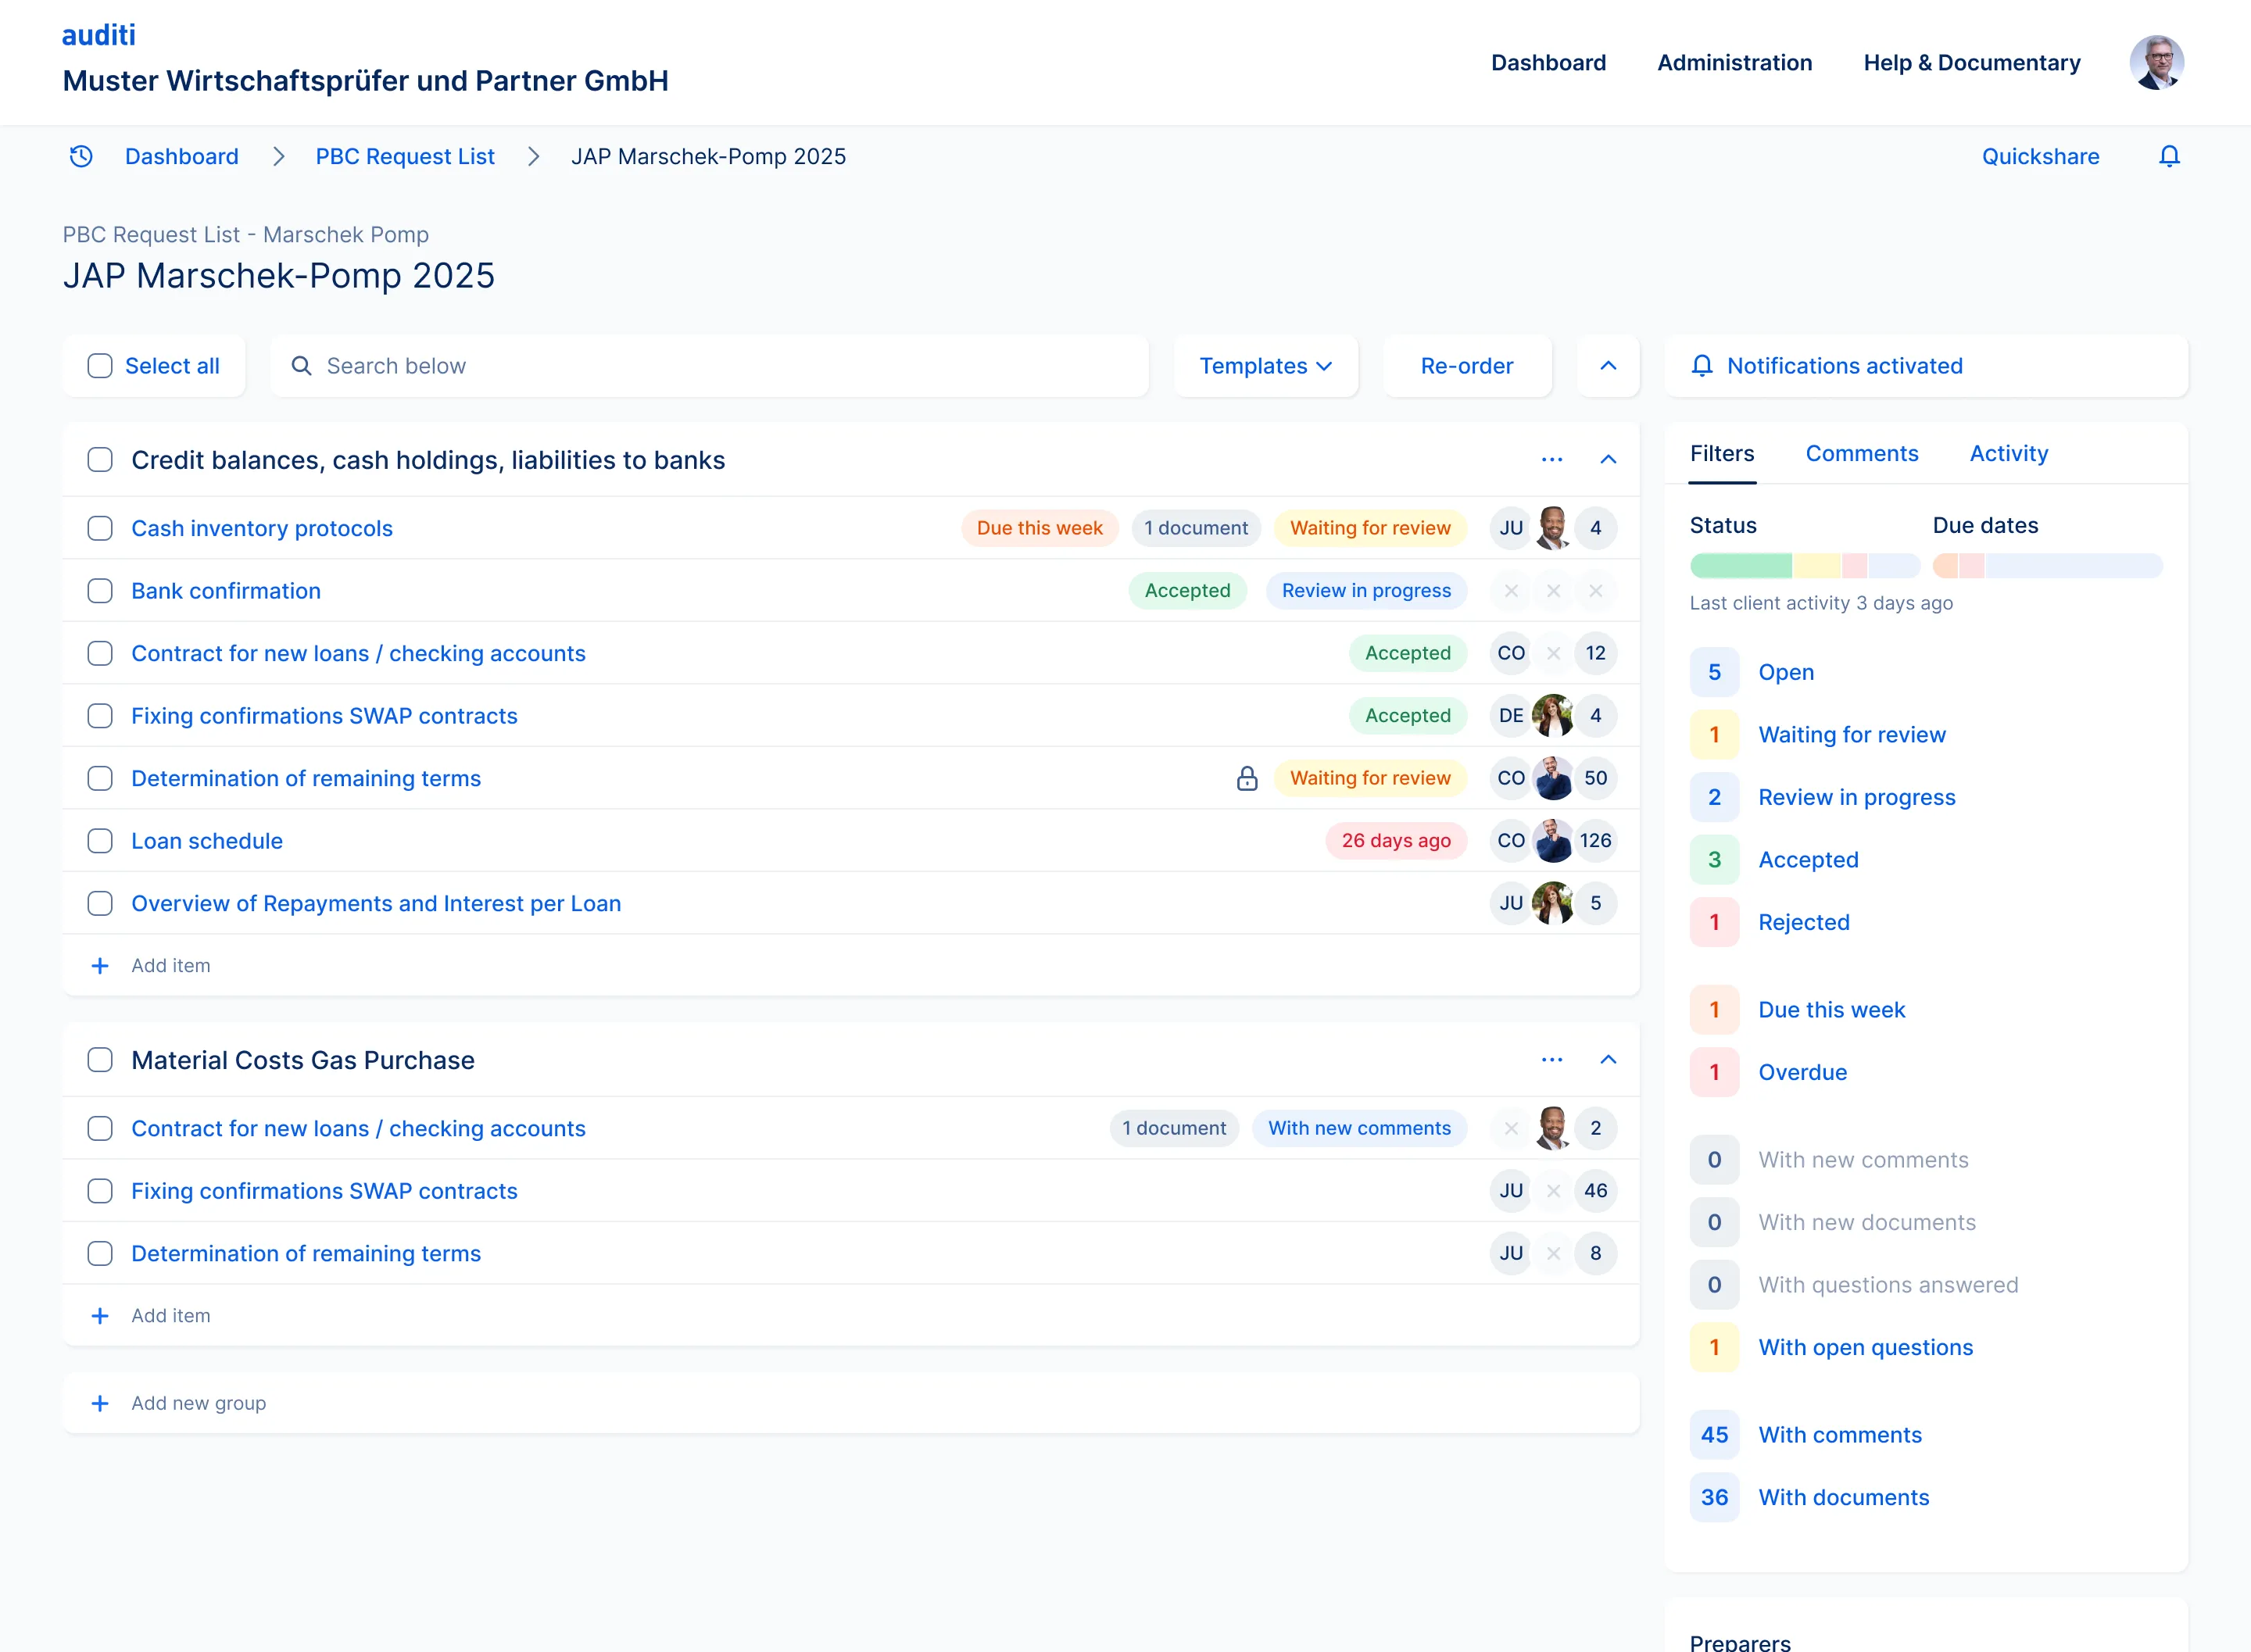This screenshot has width=2251, height=1652.
Task: Click the DE badge on Fixing confirmations SWAP contracts
Action: point(1511,716)
